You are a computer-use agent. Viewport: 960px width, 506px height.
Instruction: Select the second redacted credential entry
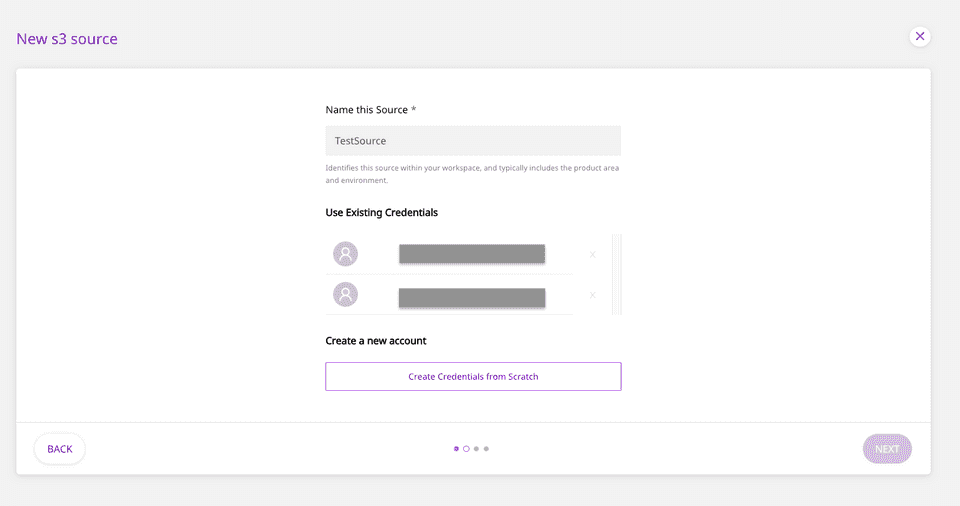[x=472, y=297]
